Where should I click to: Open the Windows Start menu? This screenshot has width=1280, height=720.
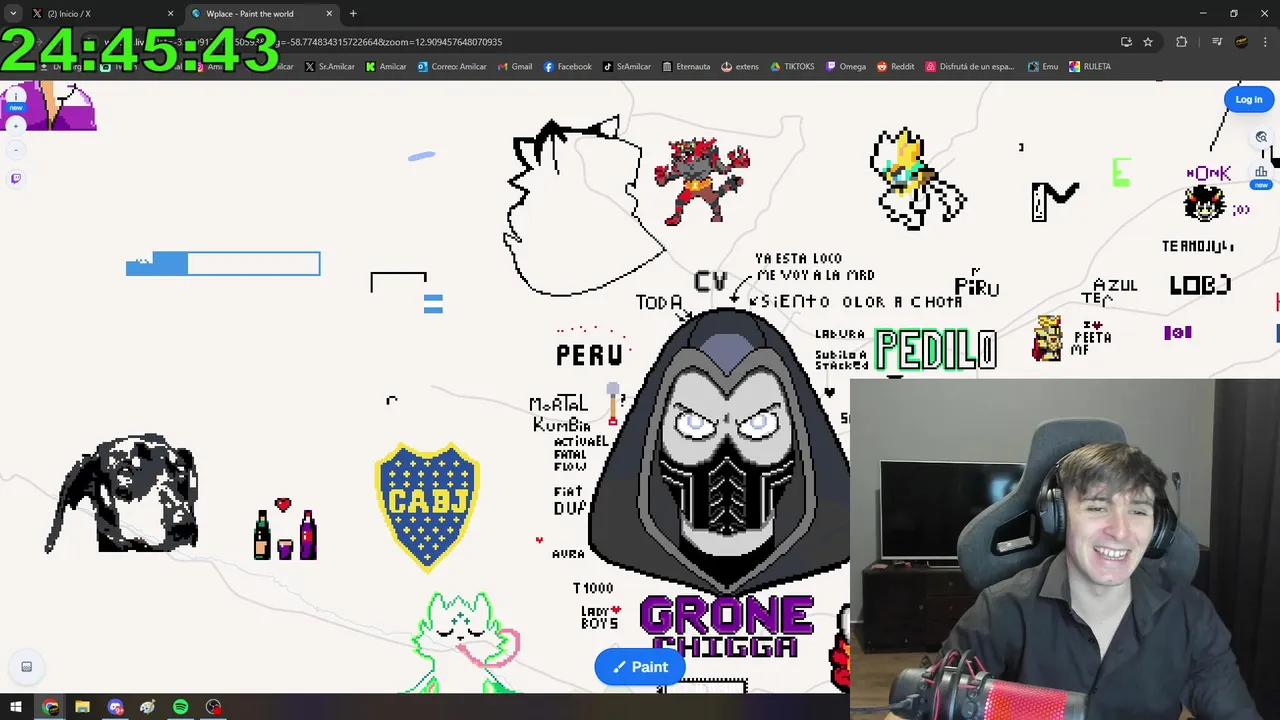coord(16,707)
